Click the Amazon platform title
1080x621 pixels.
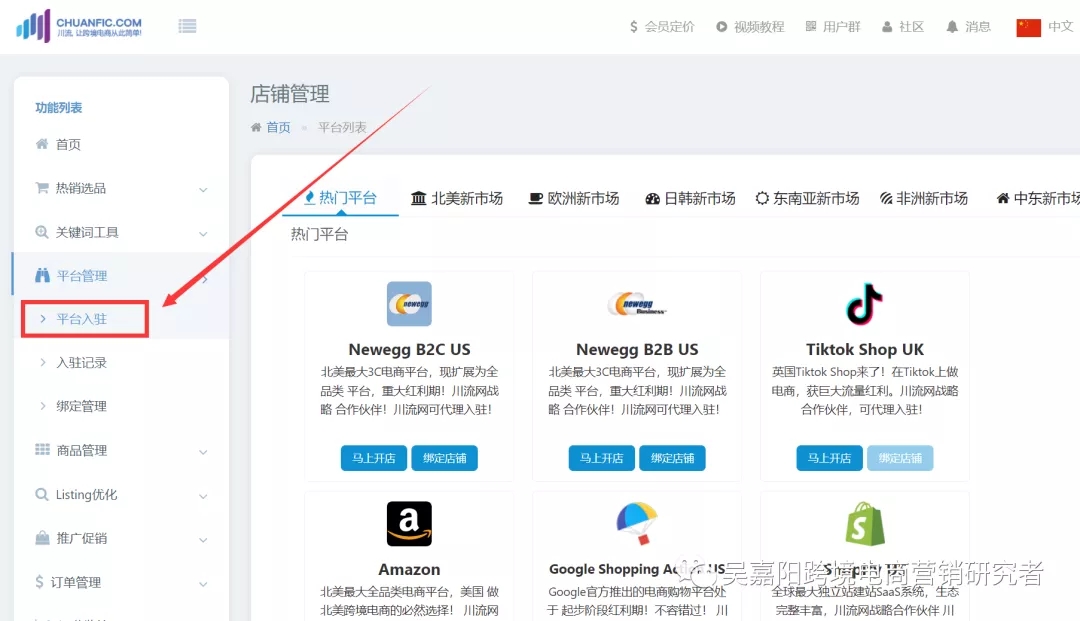click(x=409, y=569)
